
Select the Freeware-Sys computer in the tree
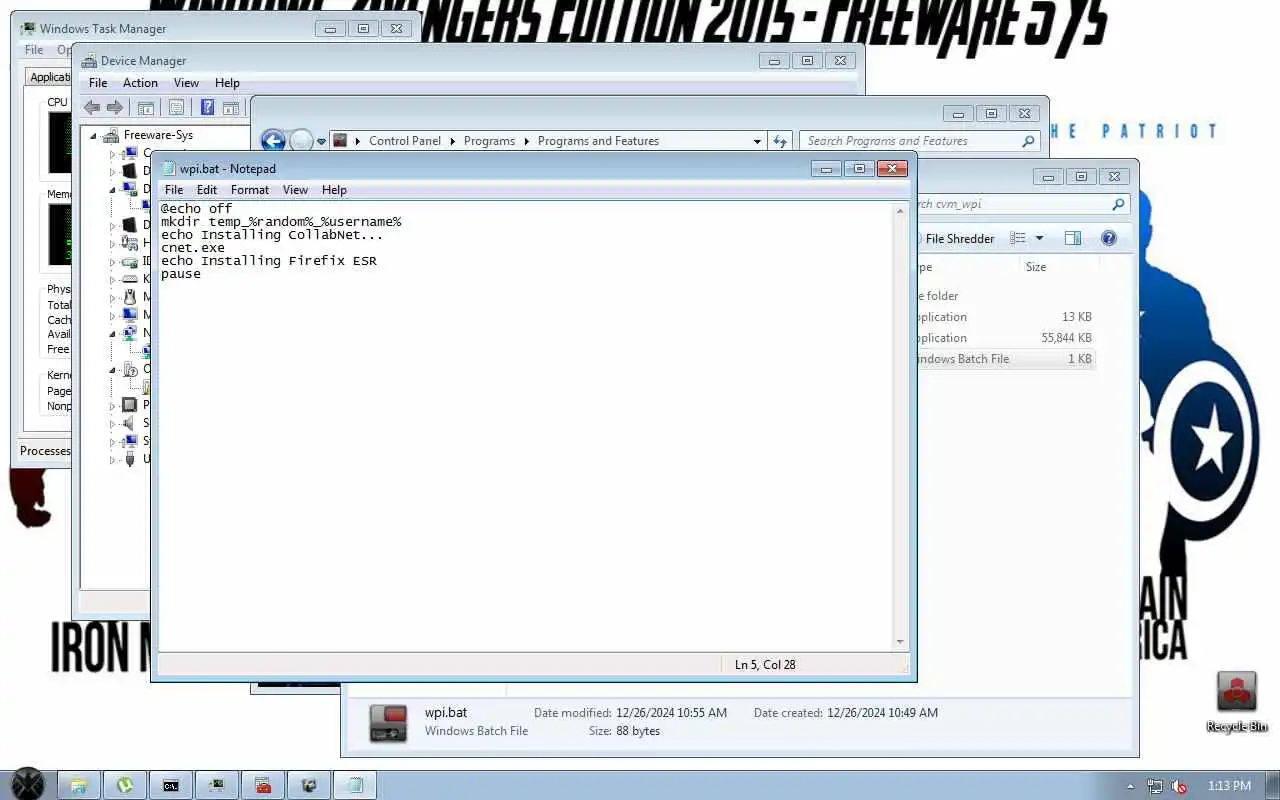(158, 135)
